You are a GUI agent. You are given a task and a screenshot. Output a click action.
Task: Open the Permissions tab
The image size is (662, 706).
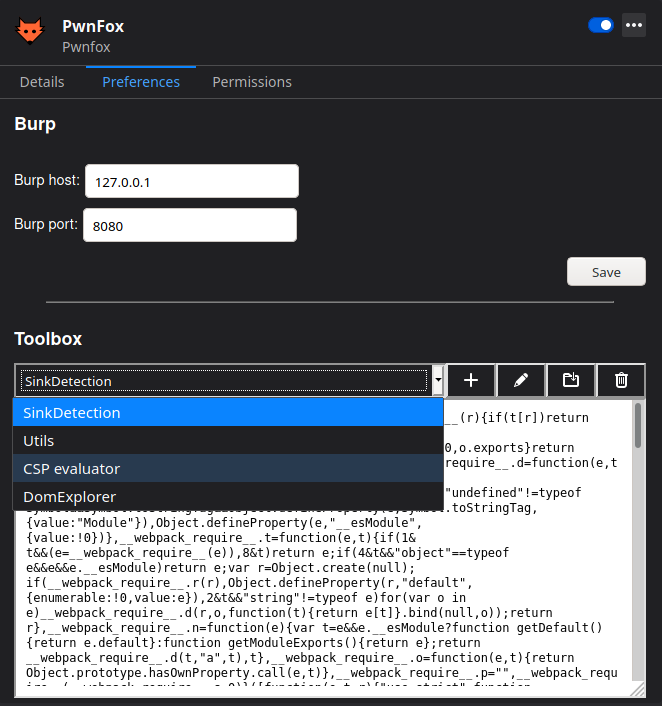[252, 82]
